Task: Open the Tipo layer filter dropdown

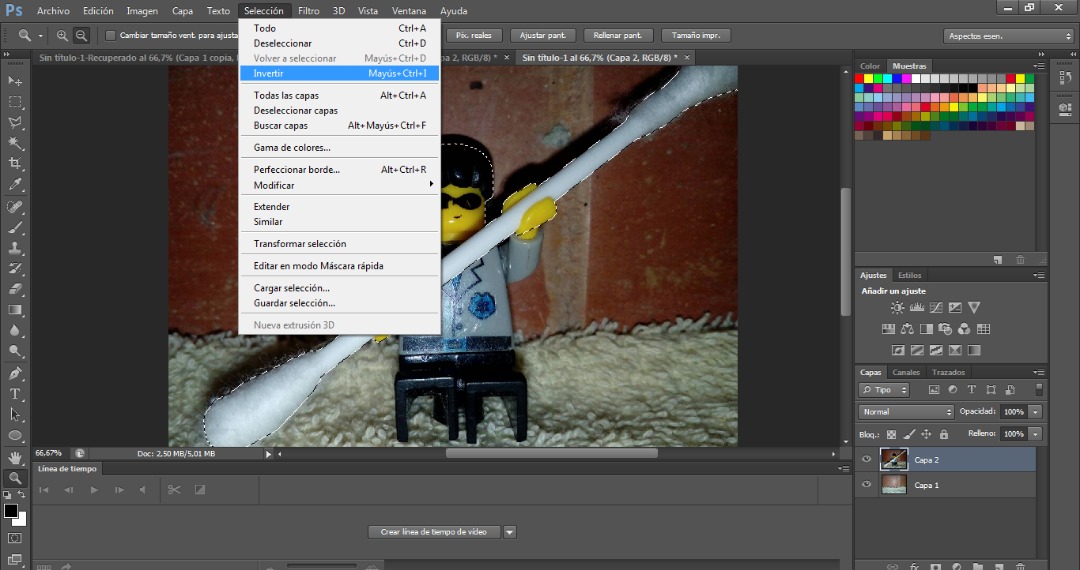Action: point(884,390)
